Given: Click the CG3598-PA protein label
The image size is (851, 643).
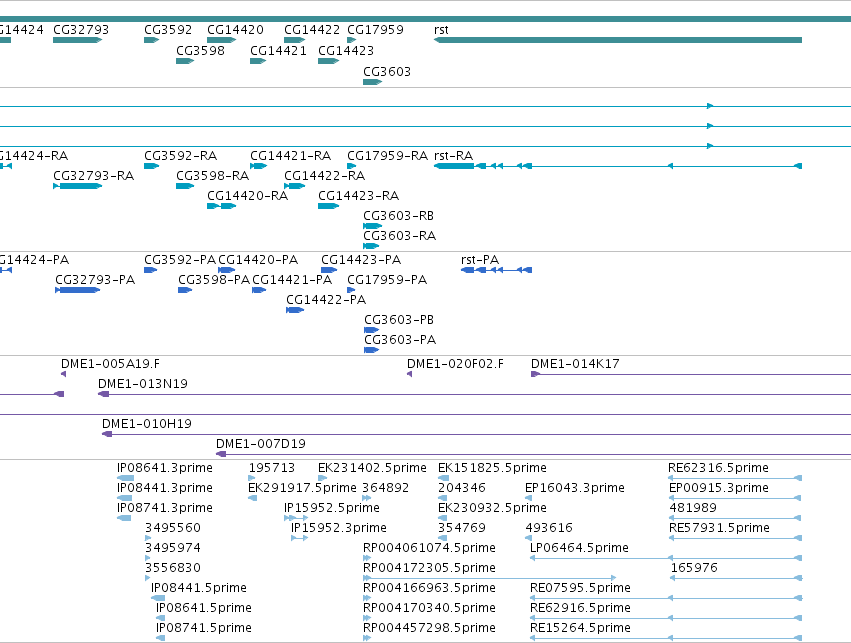Looking at the screenshot, I should tap(214, 280).
